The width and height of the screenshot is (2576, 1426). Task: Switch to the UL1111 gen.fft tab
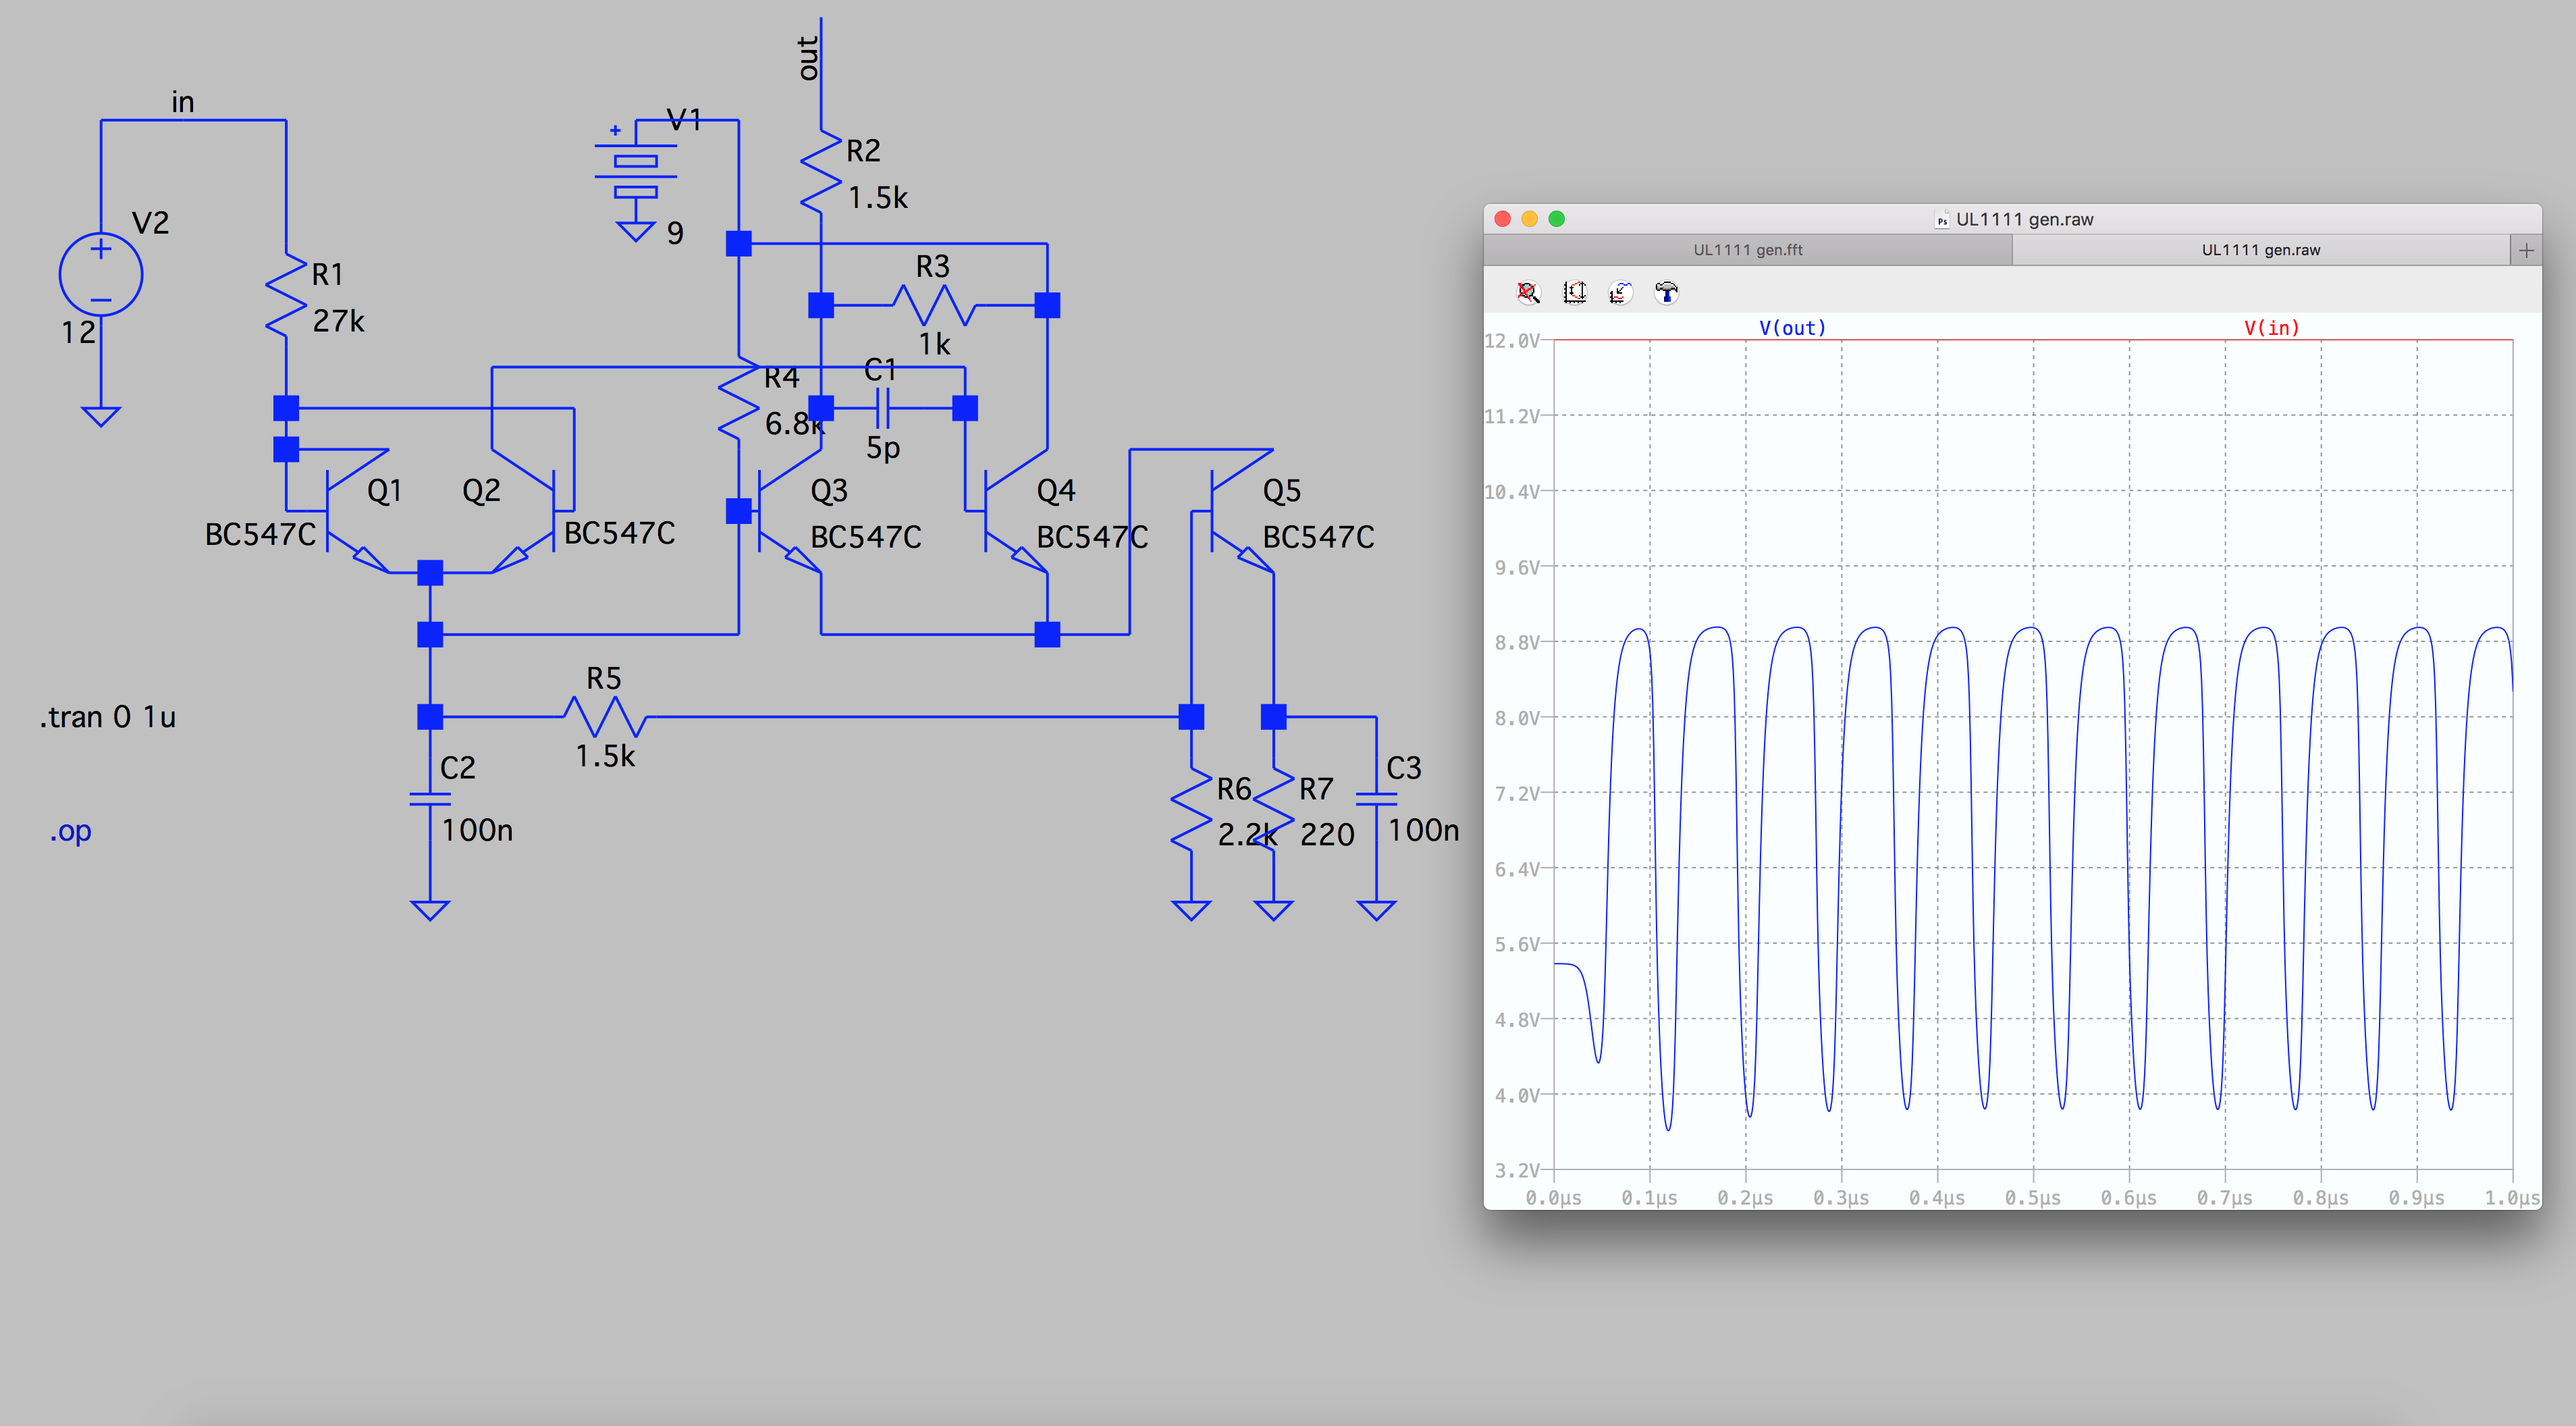tap(1747, 250)
